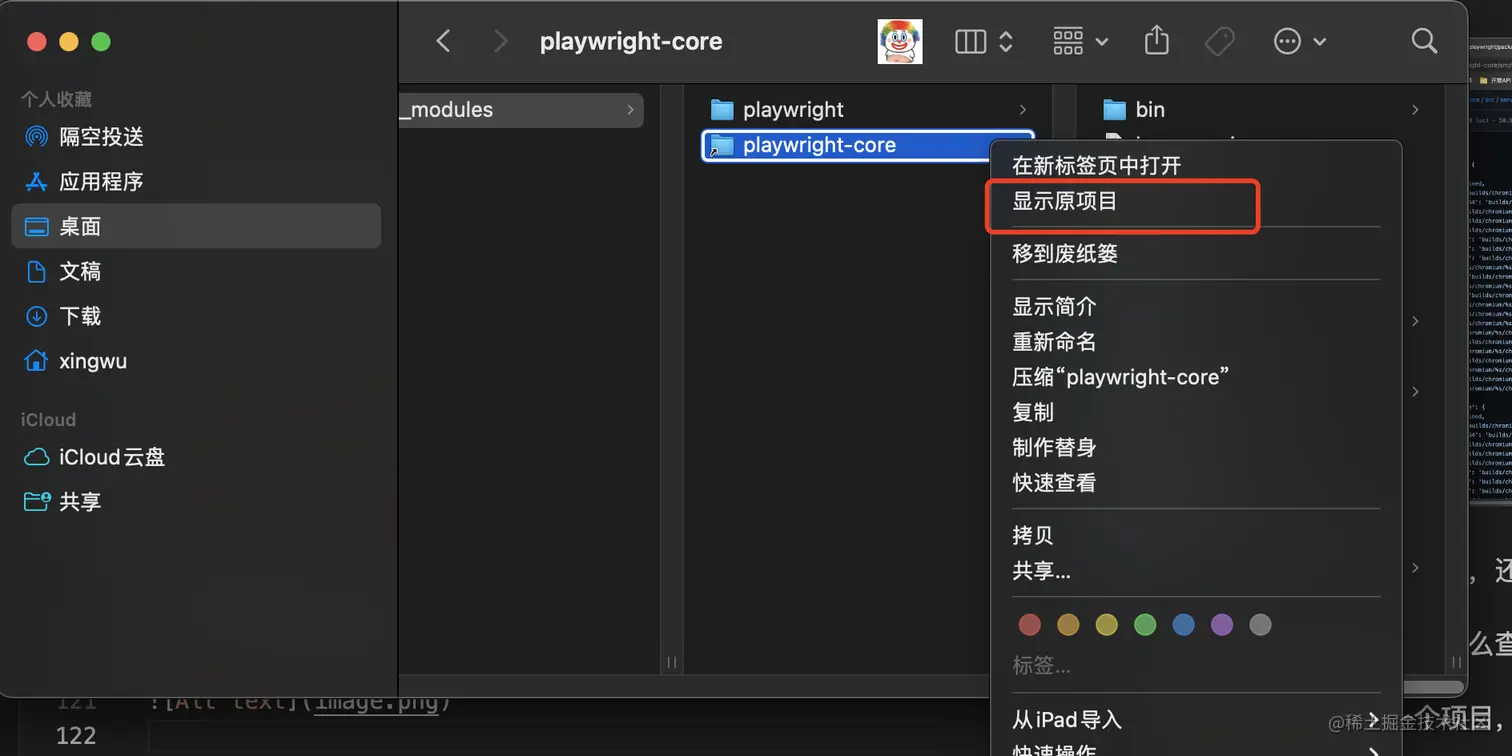Apply the yellow tag color
The height and width of the screenshot is (756, 1512).
coord(1107,625)
